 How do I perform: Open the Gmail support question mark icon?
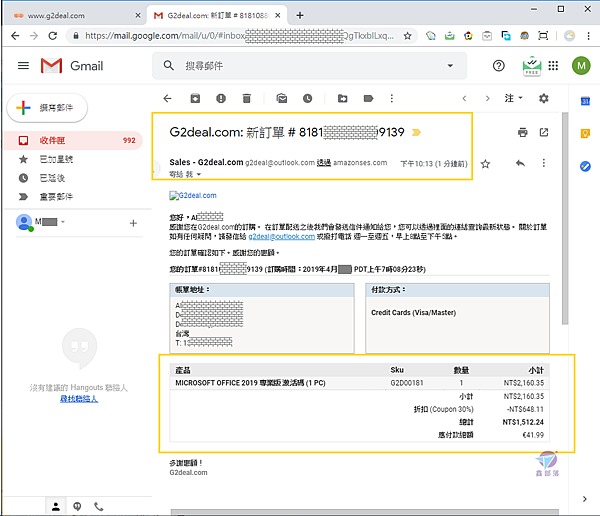pos(499,66)
